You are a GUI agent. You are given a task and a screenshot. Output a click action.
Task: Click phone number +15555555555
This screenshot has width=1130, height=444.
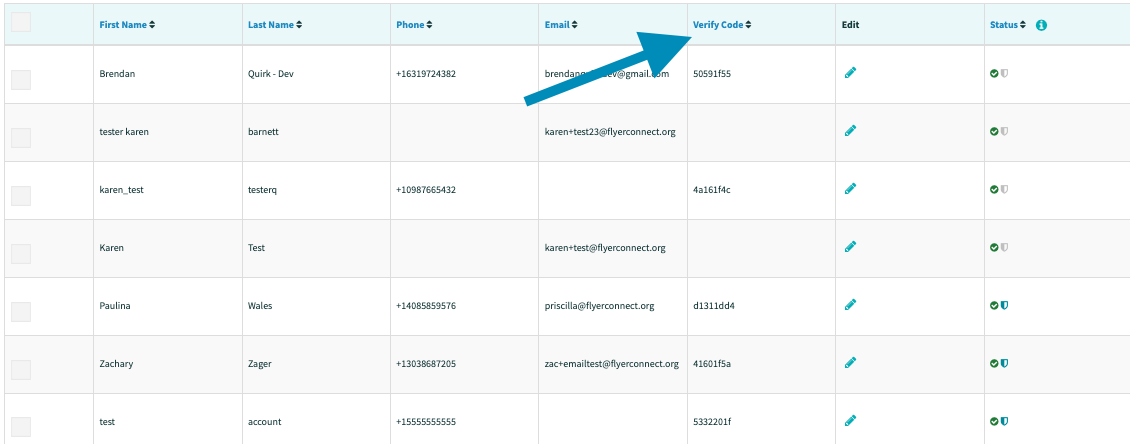coord(425,421)
